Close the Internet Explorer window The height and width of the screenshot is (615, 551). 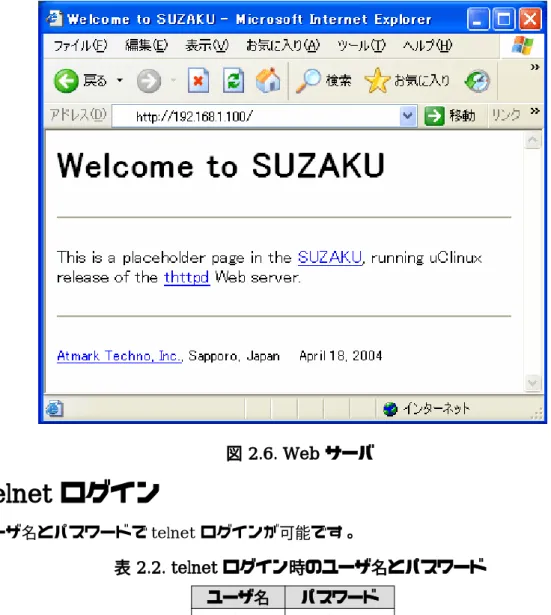530,18
